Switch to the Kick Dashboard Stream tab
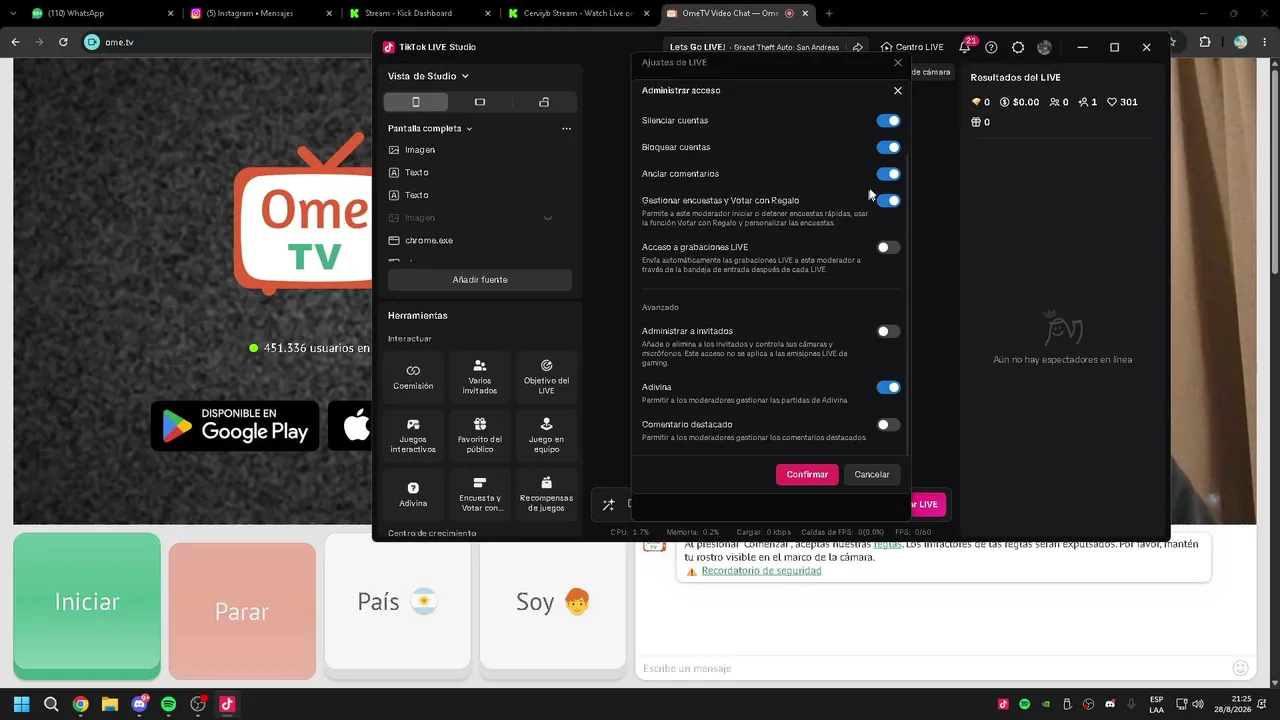This screenshot has height=720, width=1280. [420, 14]
